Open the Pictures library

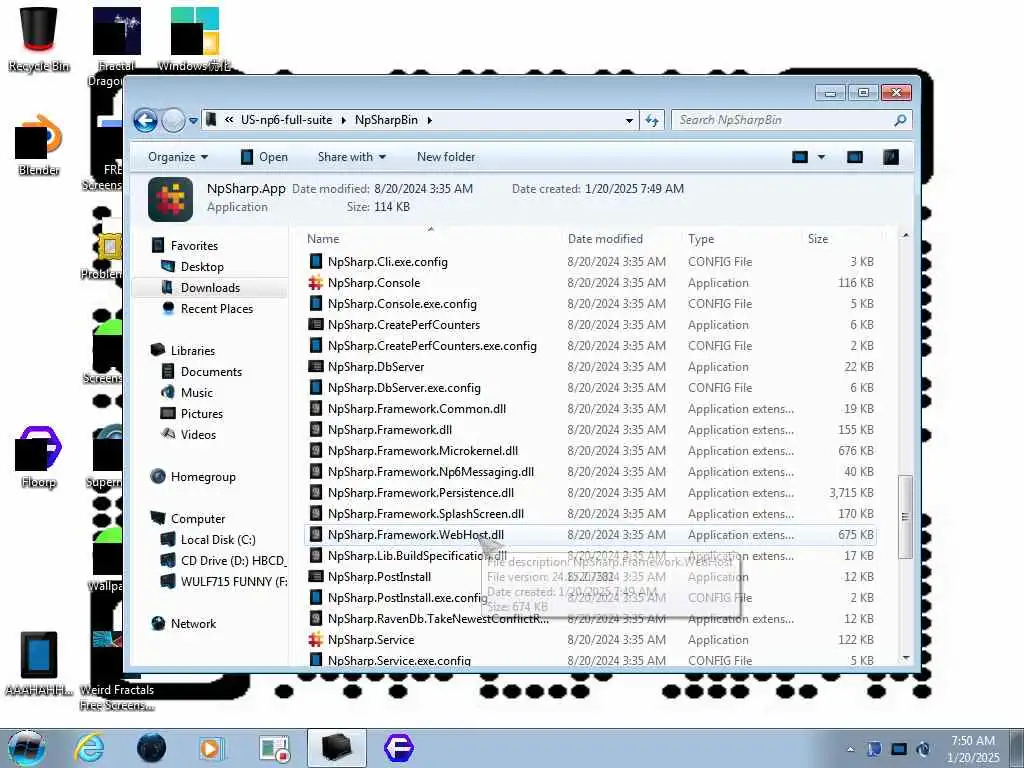pos(201,413)
